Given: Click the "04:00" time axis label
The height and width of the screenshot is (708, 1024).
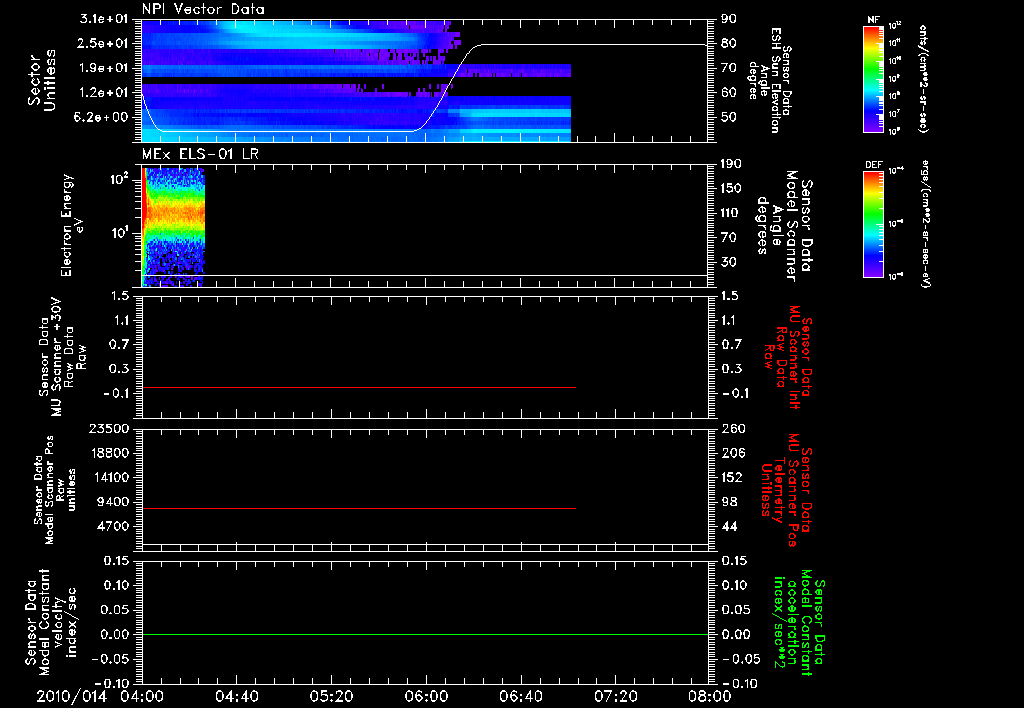Looking at the screenshot, I should [x=142, y=696].
